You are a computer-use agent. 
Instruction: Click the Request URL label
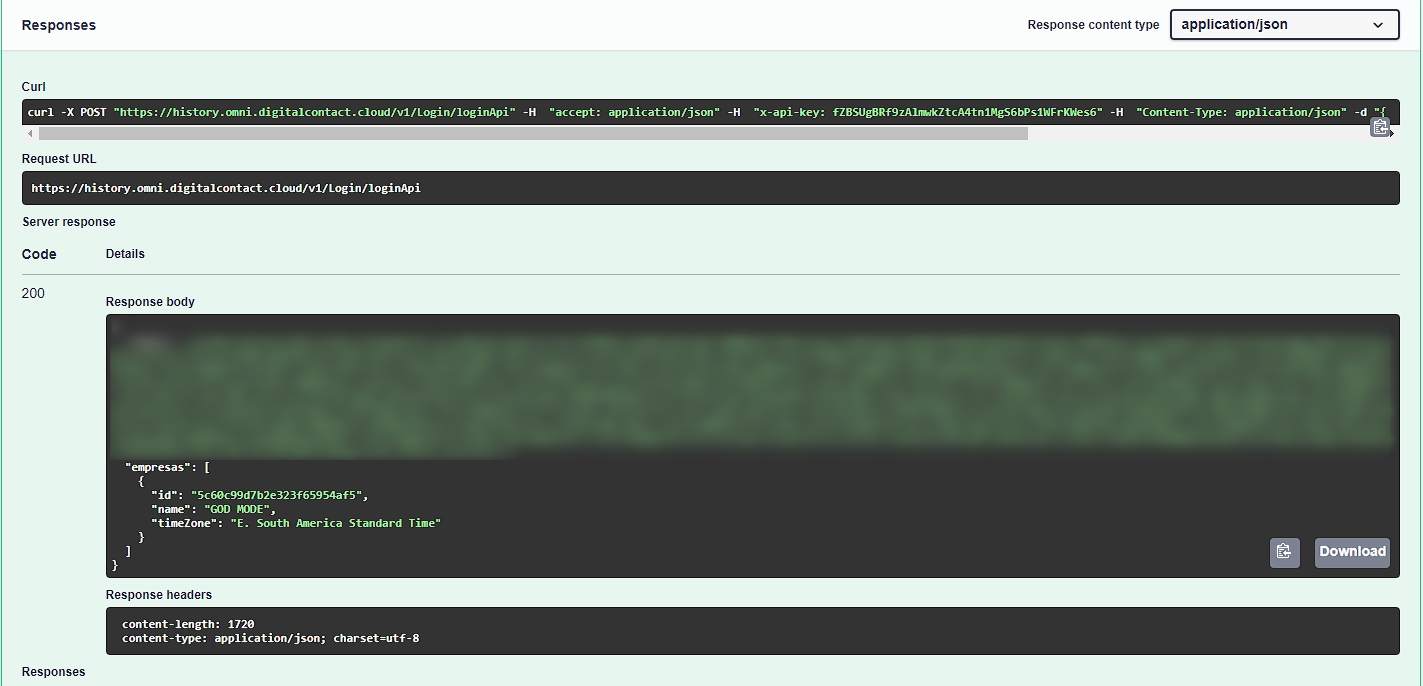[59, 159]
